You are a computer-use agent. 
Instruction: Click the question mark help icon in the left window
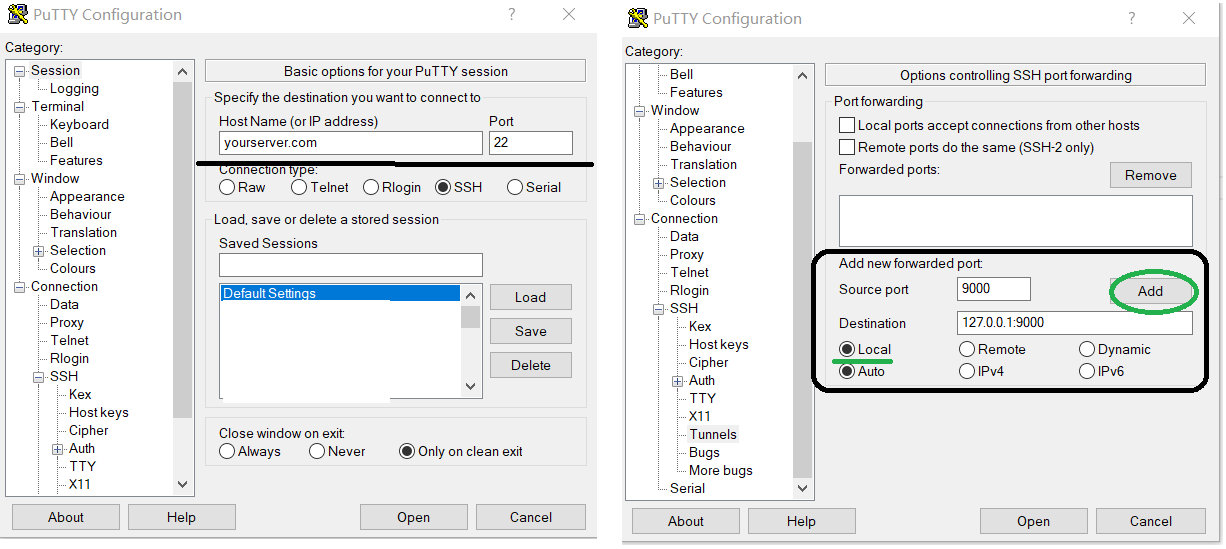coord(511,14)
